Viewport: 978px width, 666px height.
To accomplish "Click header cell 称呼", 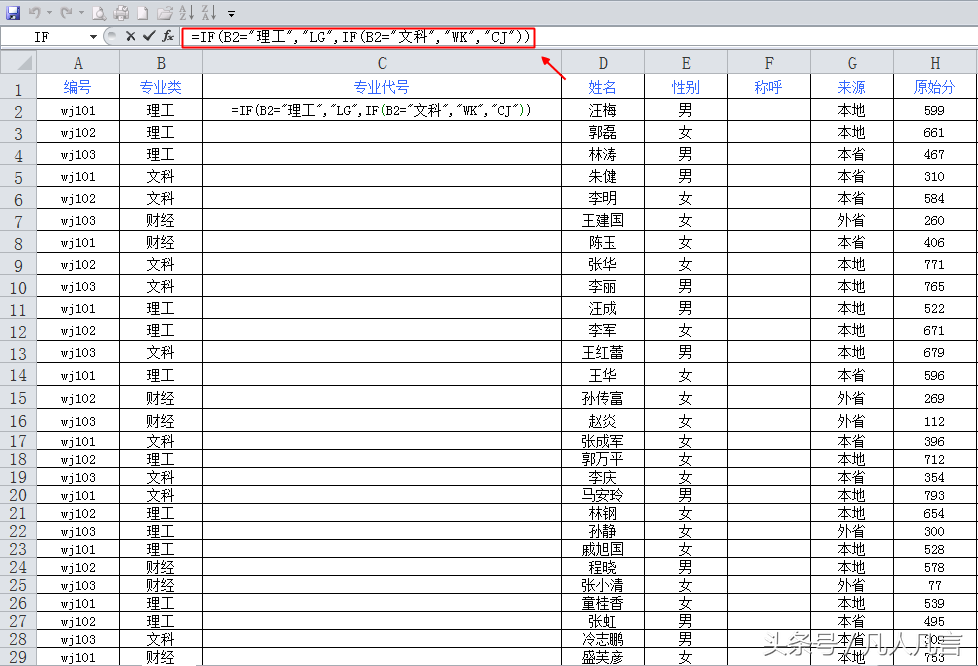I will [x=768, y=87].
